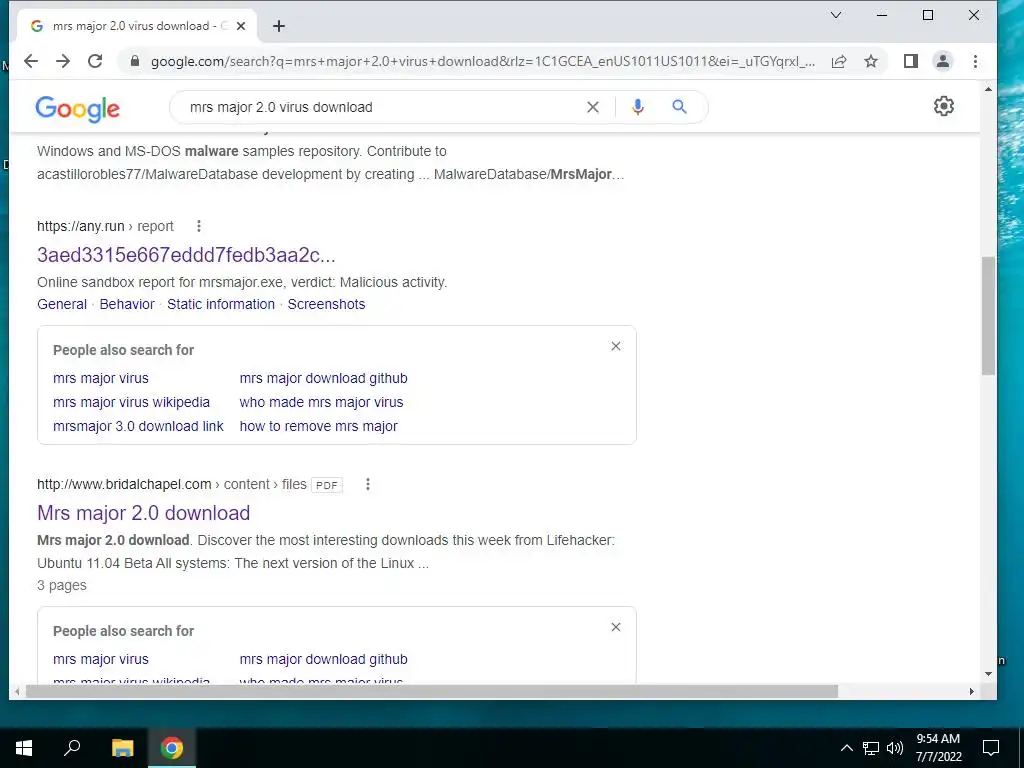Open the notification action center
This screenshot has width=1024, height=768.
point(991,748)
